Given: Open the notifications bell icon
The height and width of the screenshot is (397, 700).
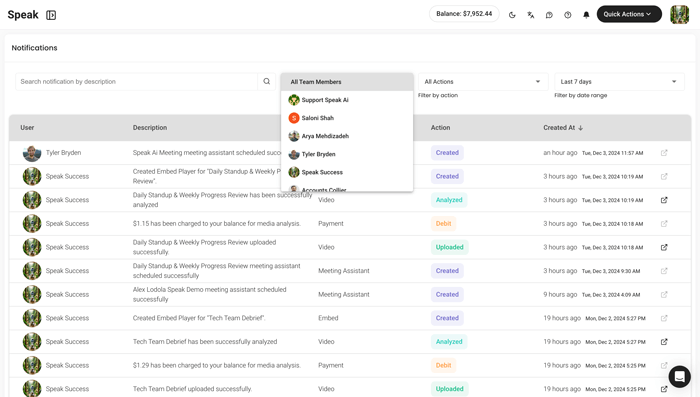Looking at the screenshot, I should (x=586, y=15).
